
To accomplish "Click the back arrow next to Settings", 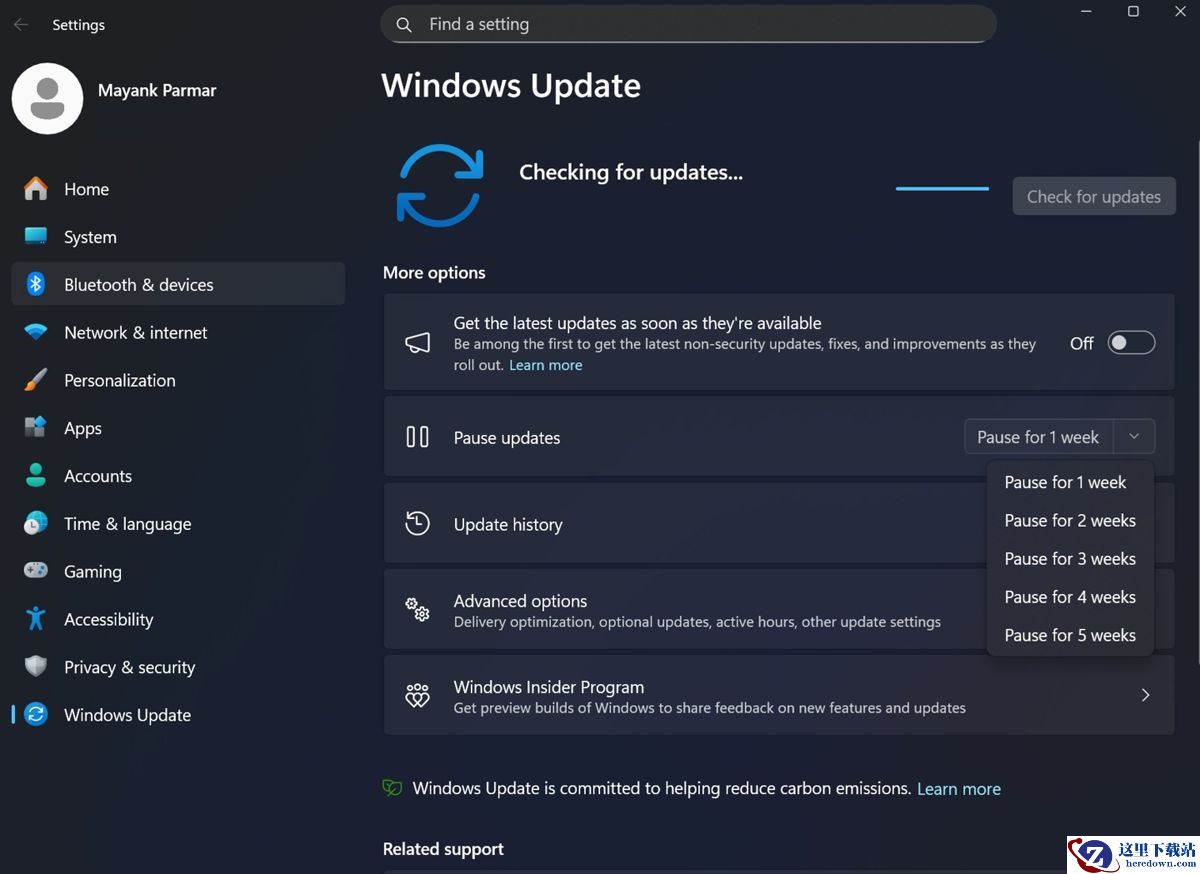I will [21, 25].
